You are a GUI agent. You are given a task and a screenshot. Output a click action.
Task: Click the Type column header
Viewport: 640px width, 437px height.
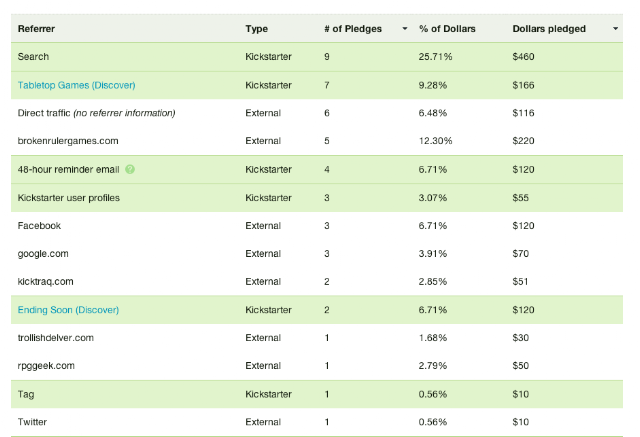[x=257, y=29]
